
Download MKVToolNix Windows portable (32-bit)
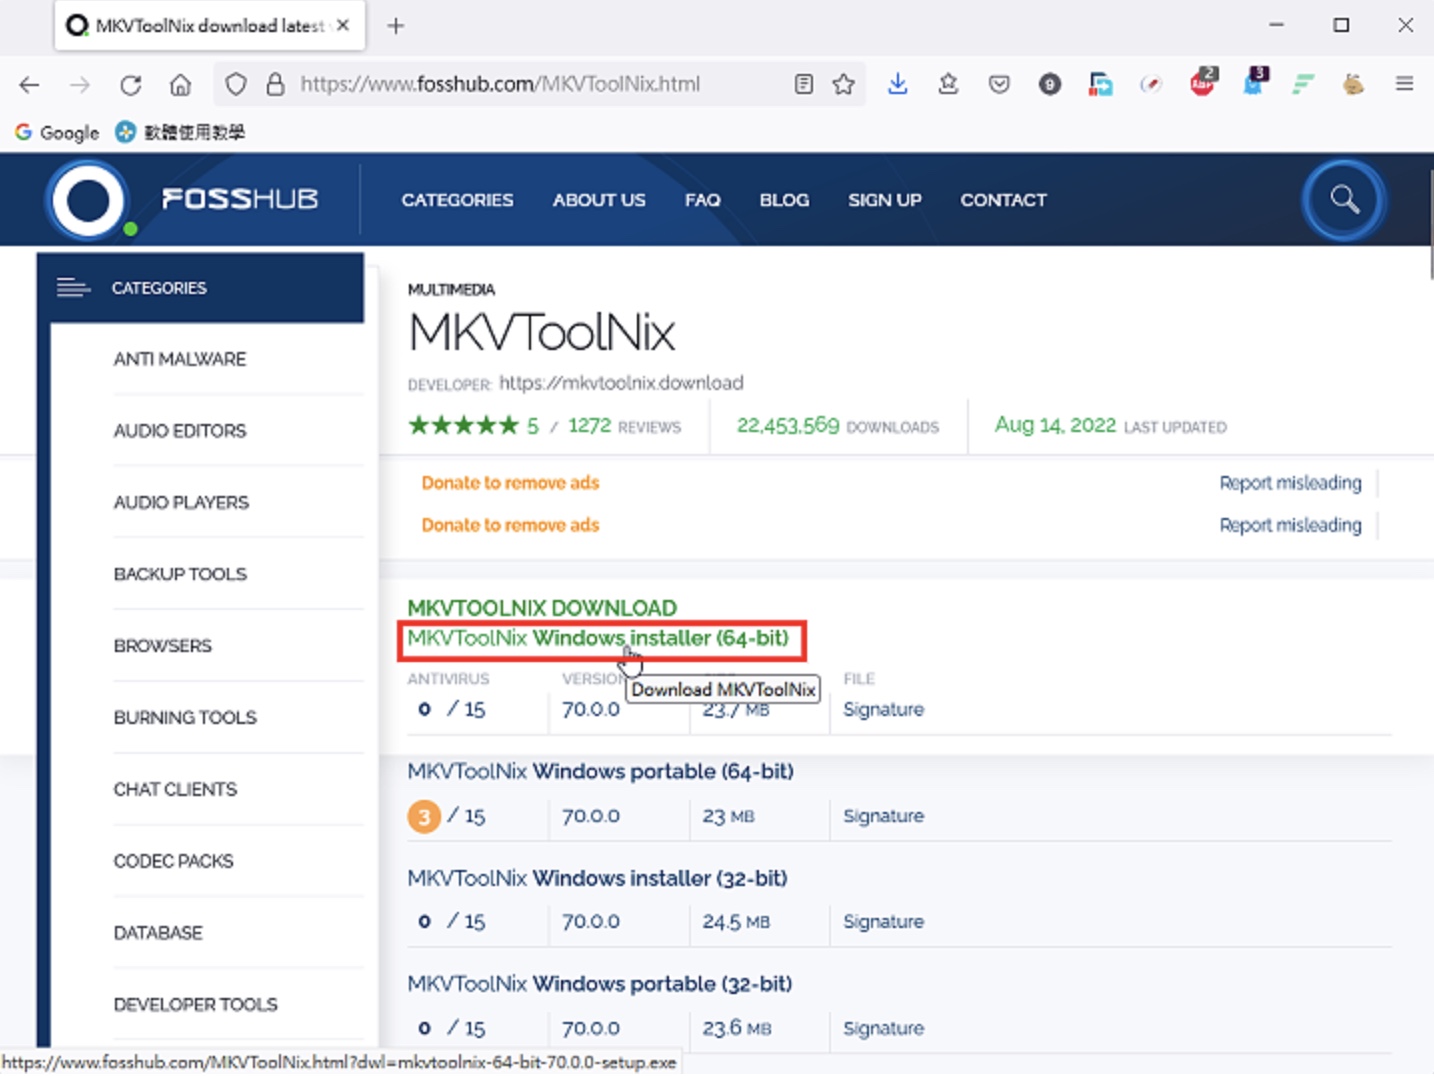(599, 984)
